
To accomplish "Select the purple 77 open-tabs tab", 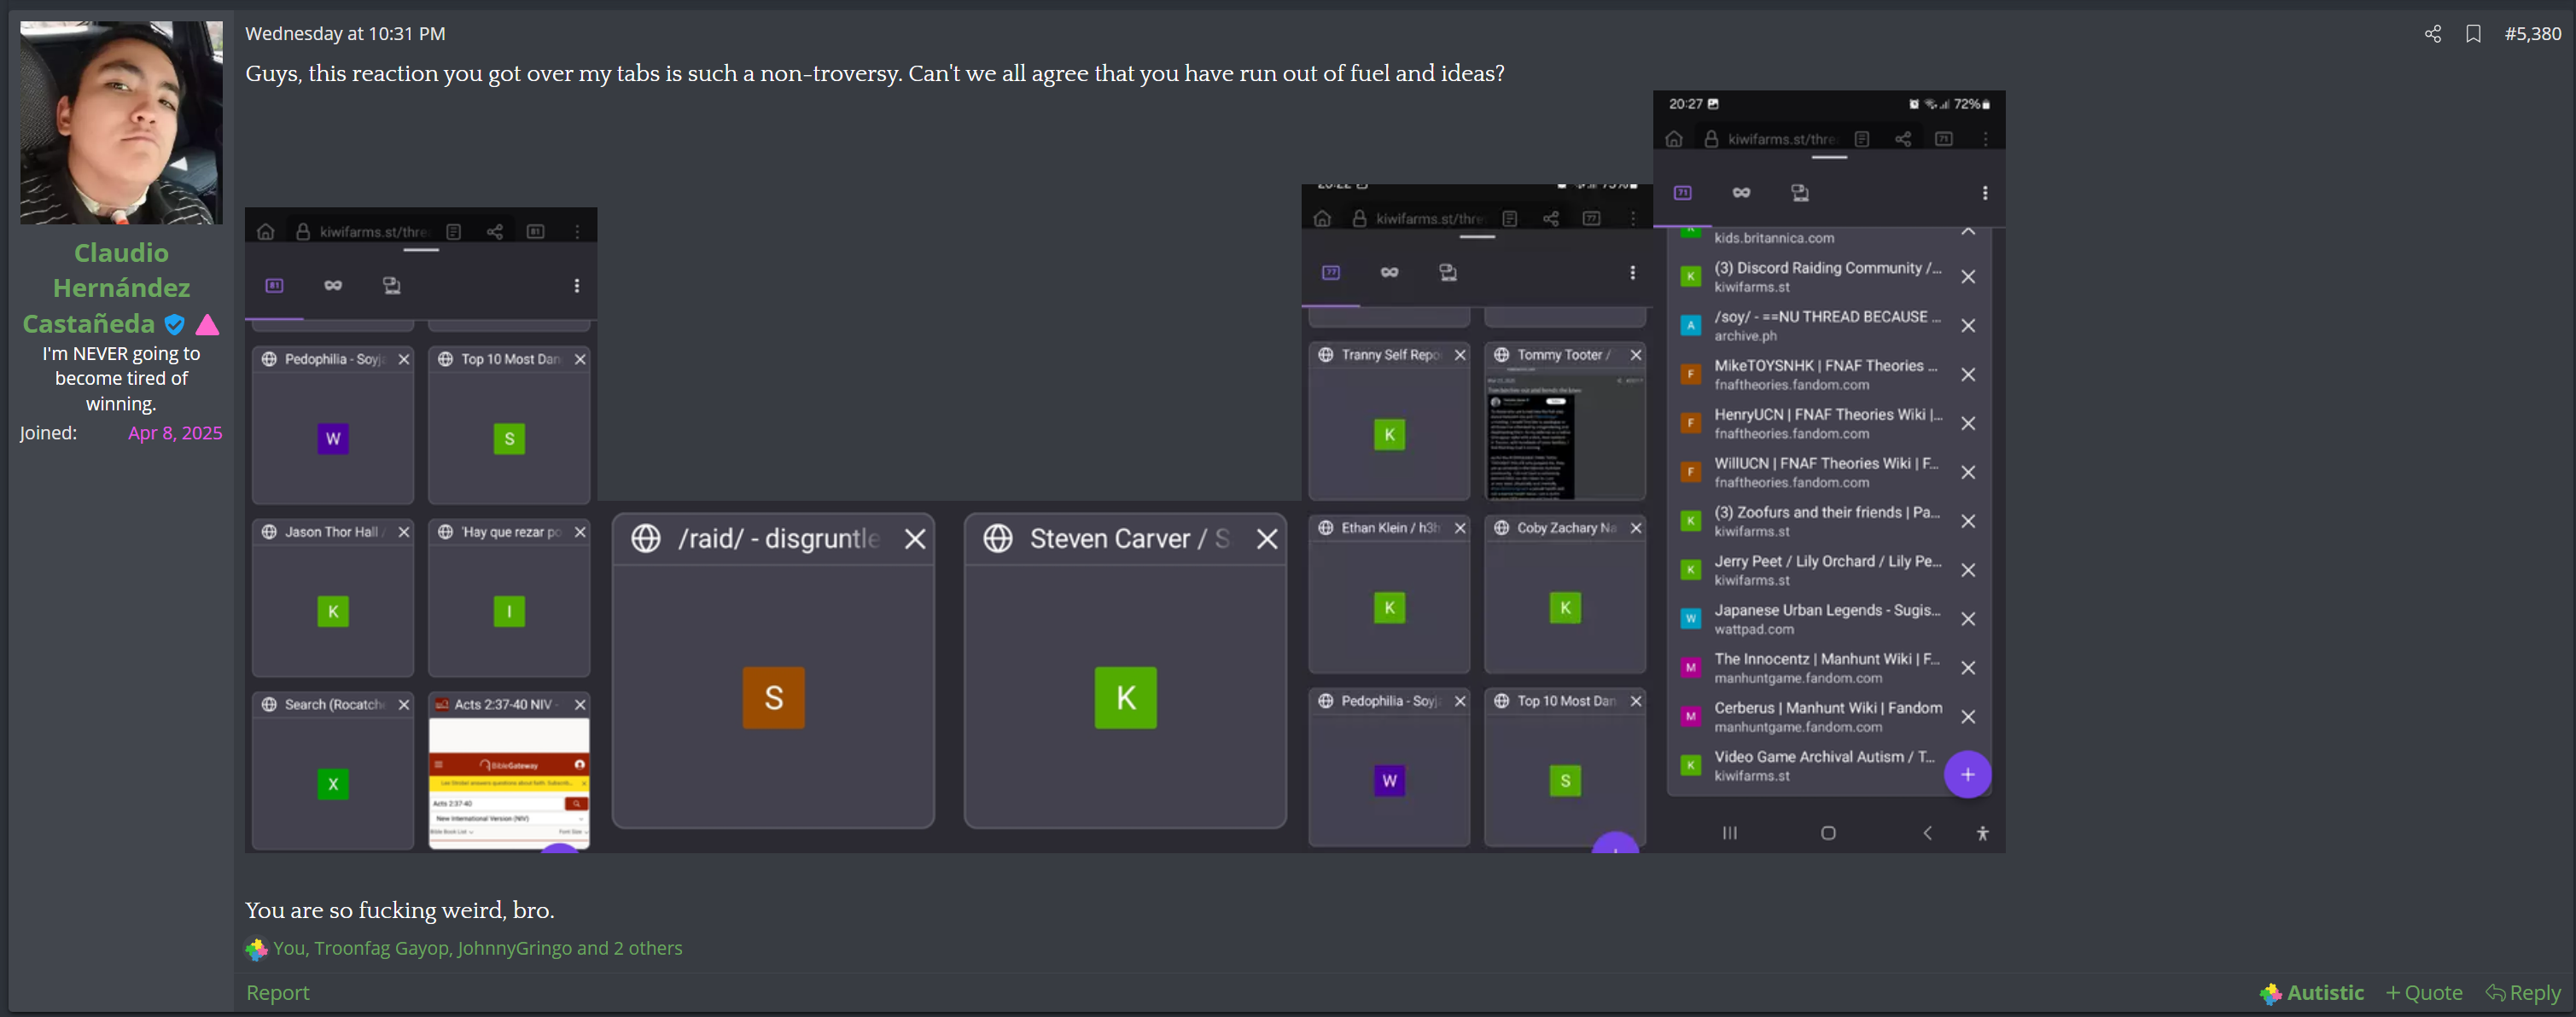I will coord(1331,272).
